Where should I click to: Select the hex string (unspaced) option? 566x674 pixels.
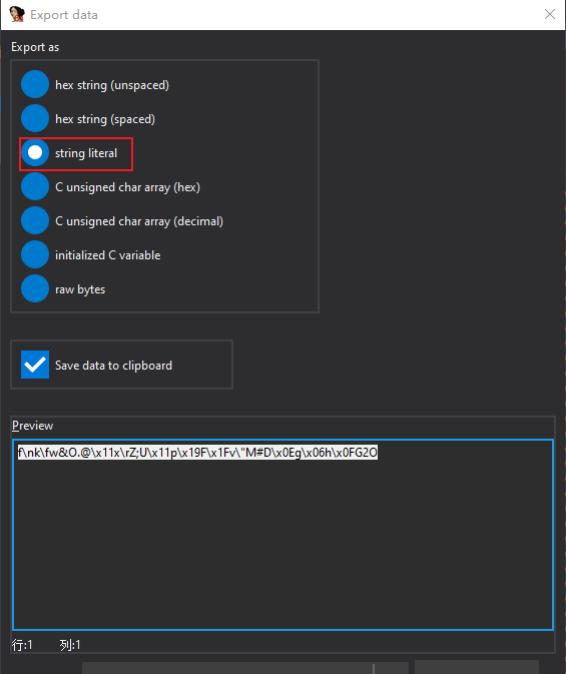[35, 85]
